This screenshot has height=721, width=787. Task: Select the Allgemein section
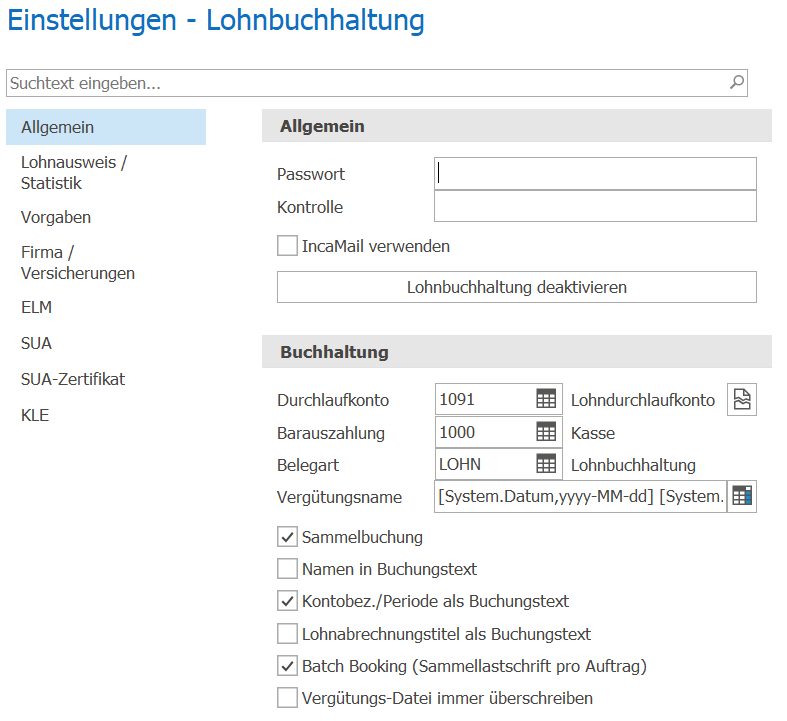(x=106, y=127)
